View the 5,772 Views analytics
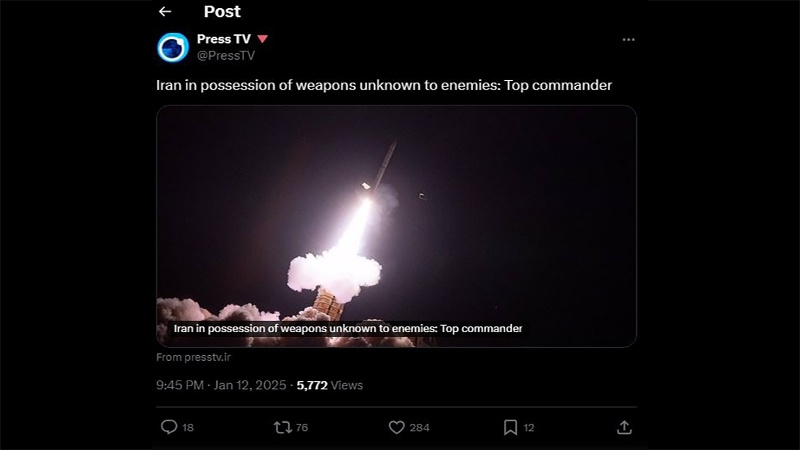800x450 pixels. pyautogui.click(x=330, y=385)
